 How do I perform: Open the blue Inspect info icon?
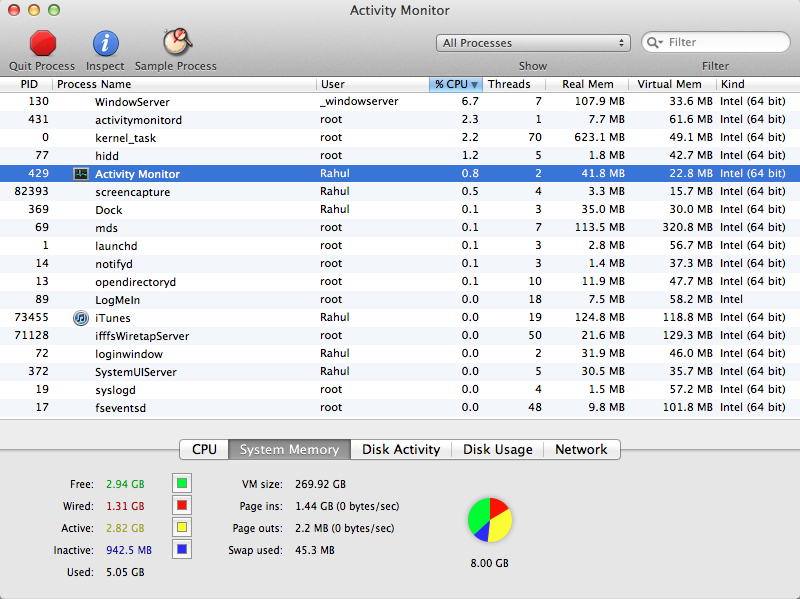pos(105,43)
